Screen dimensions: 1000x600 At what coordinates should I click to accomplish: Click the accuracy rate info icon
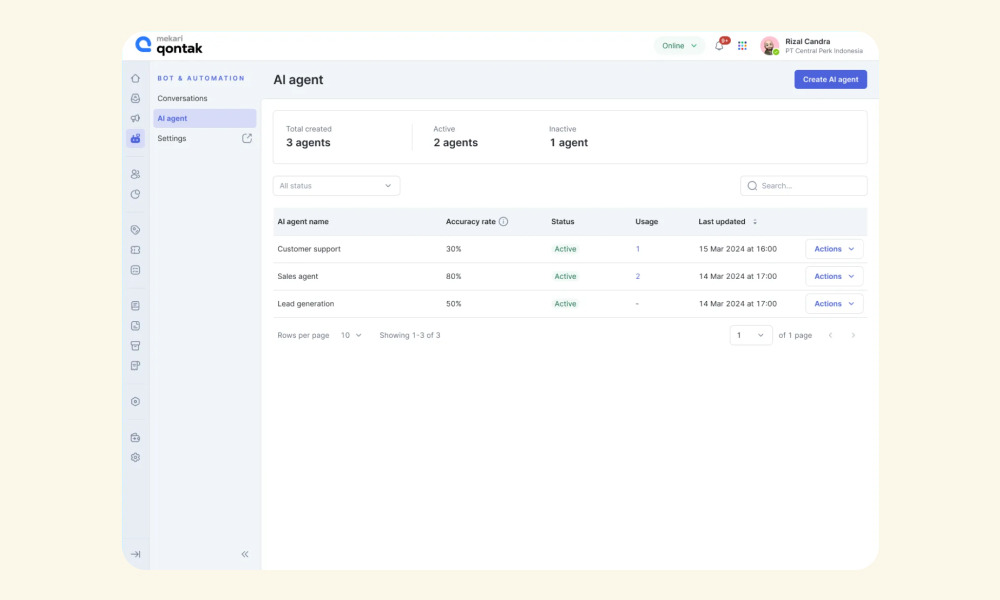(503, 221)
